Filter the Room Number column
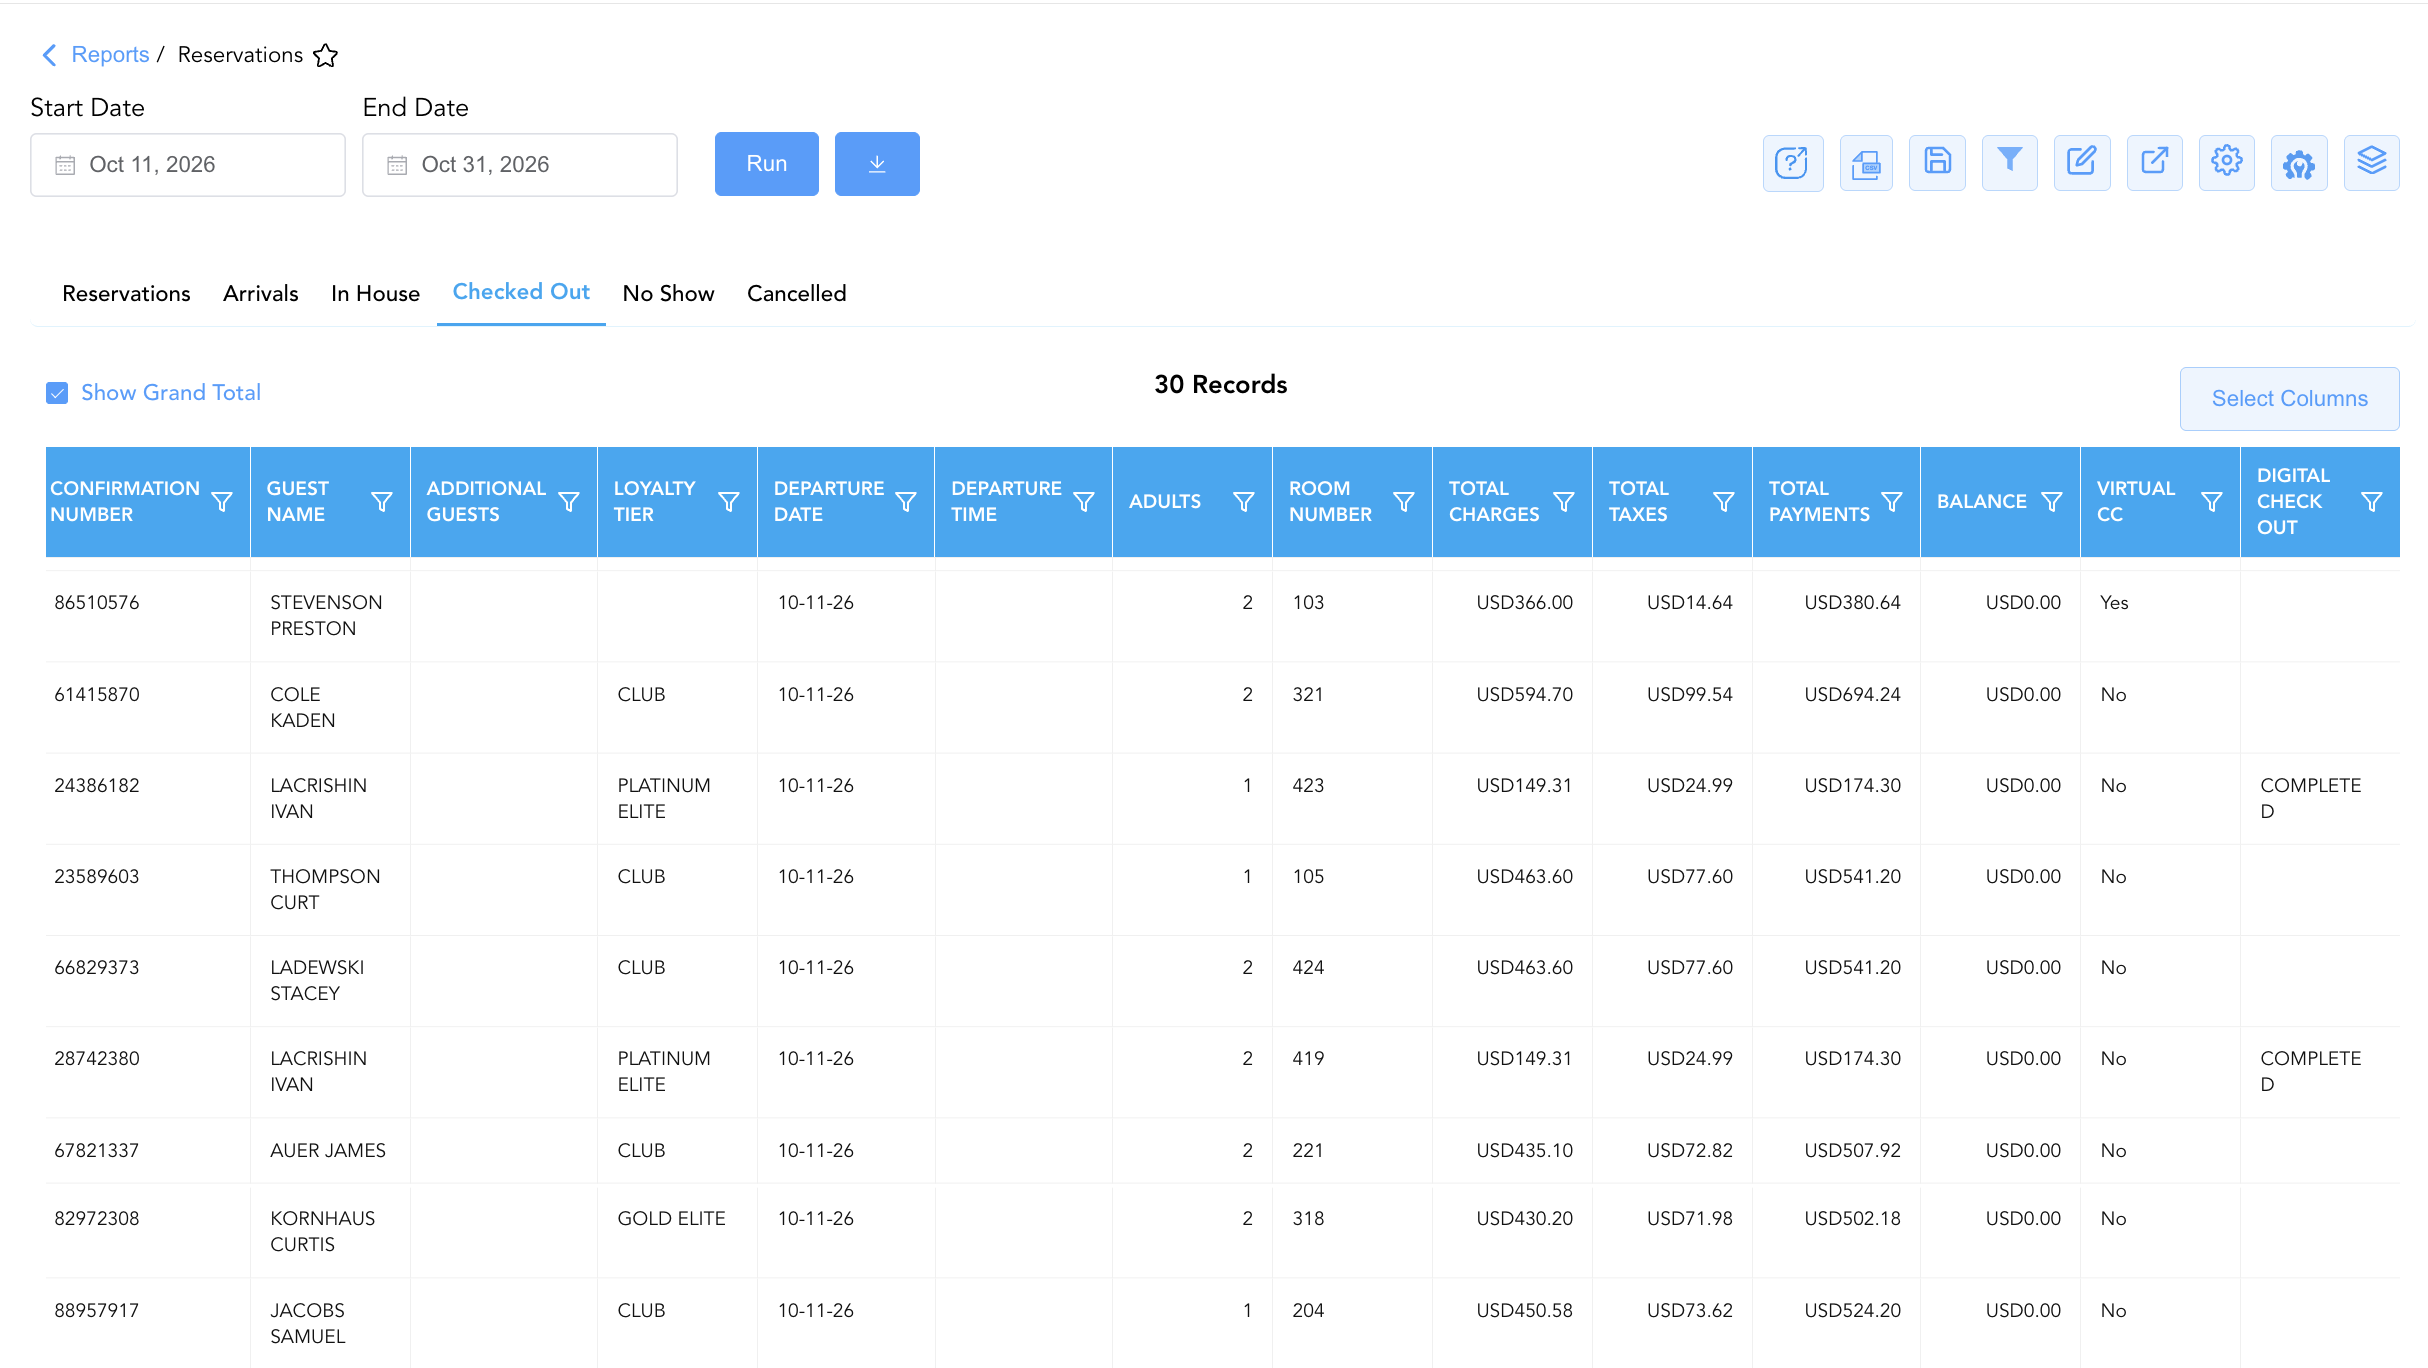 [x=1404, y=502]
